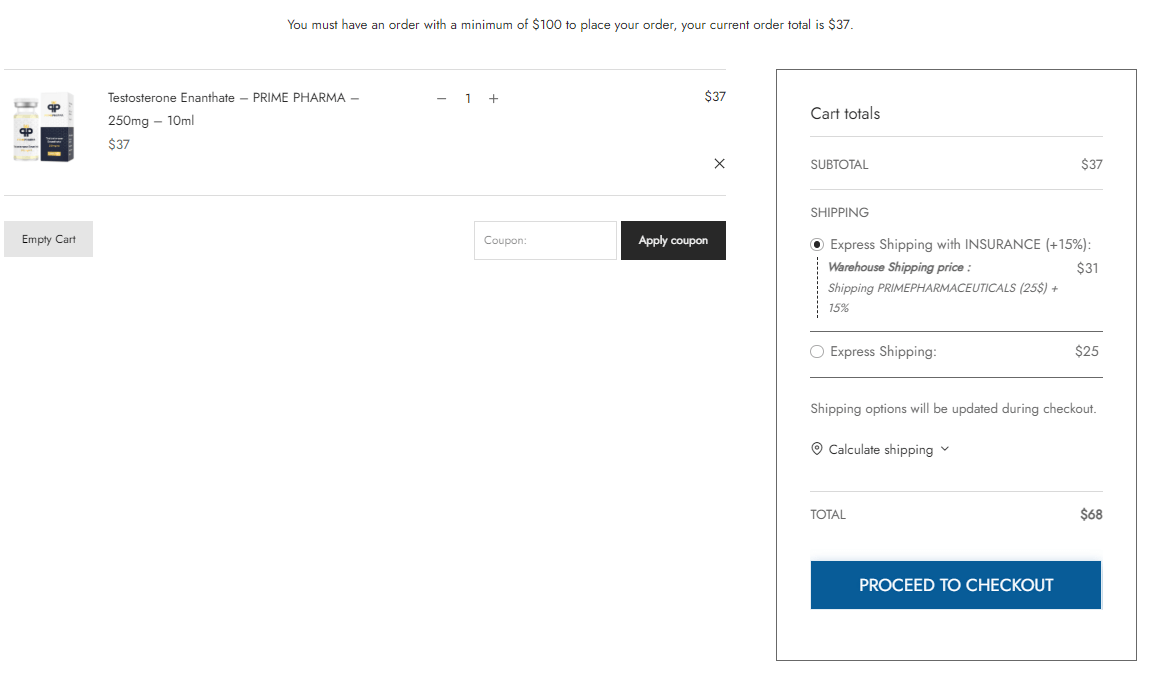This screenshot has height=673, width=1149.
Task: Increase quantity with the plus icon
Action: [493, 98]
